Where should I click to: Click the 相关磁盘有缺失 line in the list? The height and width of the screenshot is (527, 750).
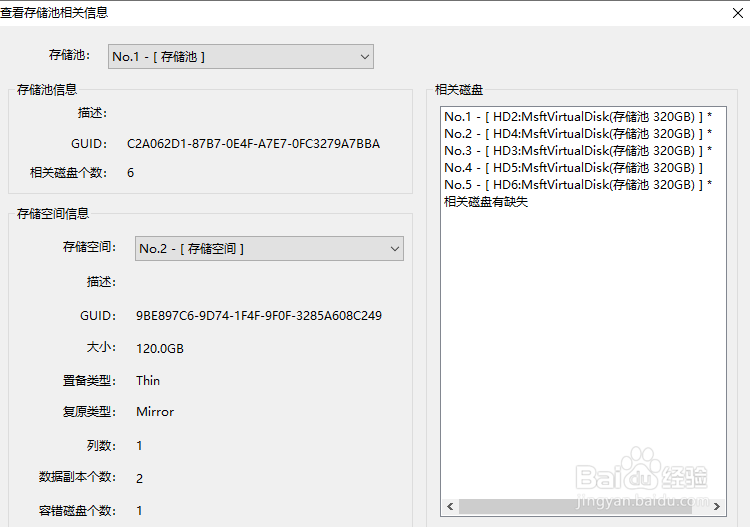486,202
